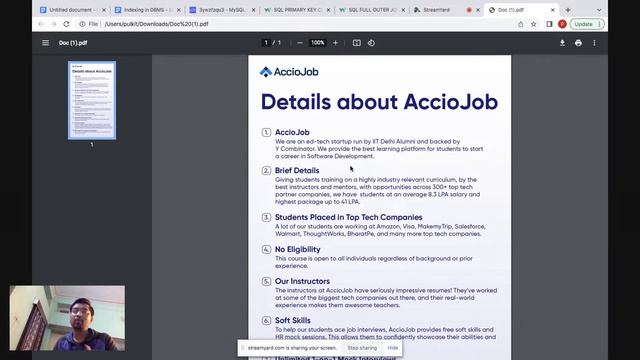Click the Details about AccioJob heading
The width and height of the screenshot is (640, 360).
coord(379,102)
